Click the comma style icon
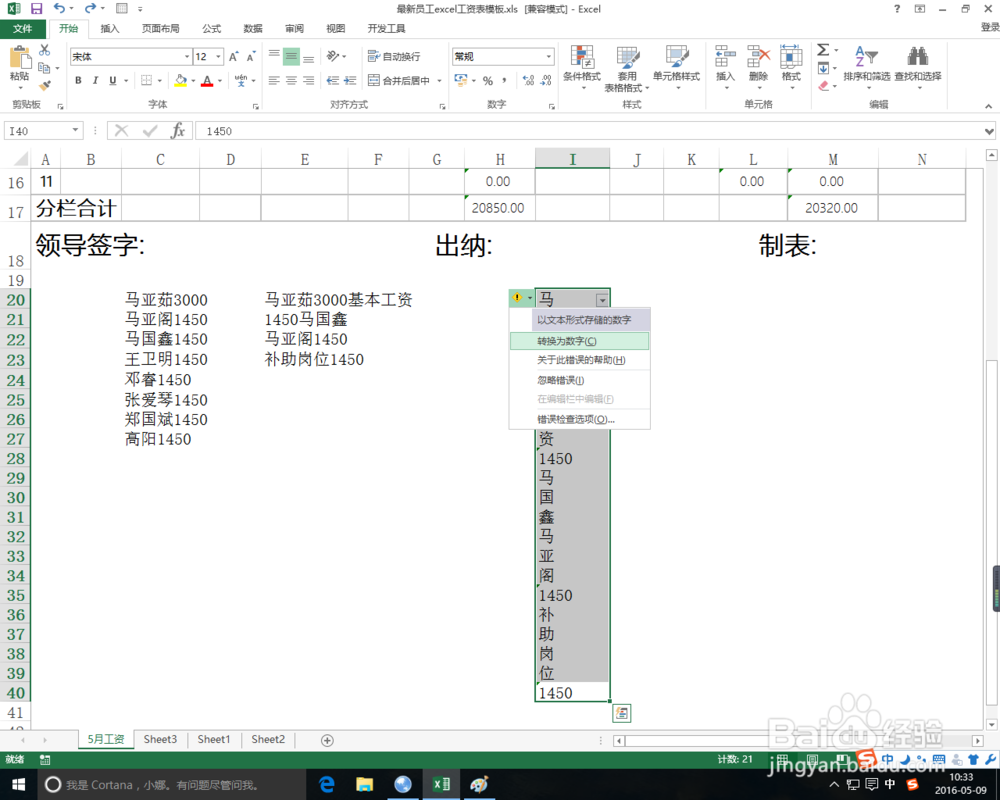Screen dimensions: 1000x800 click(x=504, y=80)
